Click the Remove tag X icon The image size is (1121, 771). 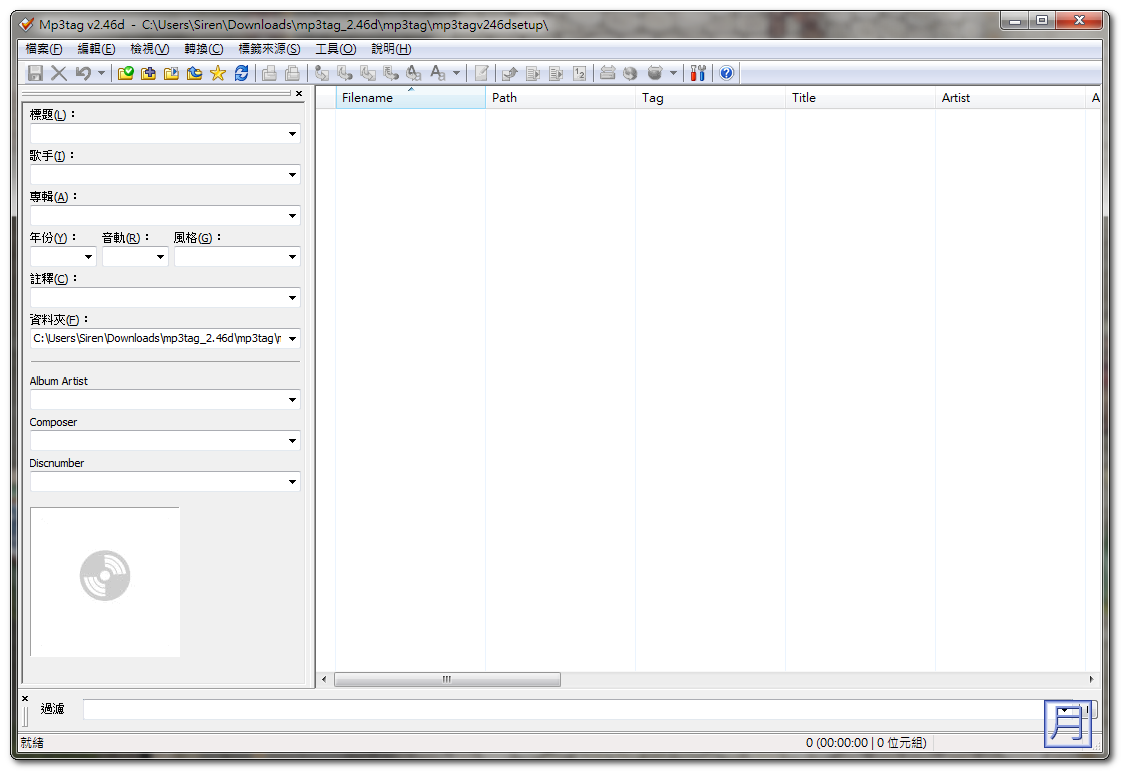(59, 73)
